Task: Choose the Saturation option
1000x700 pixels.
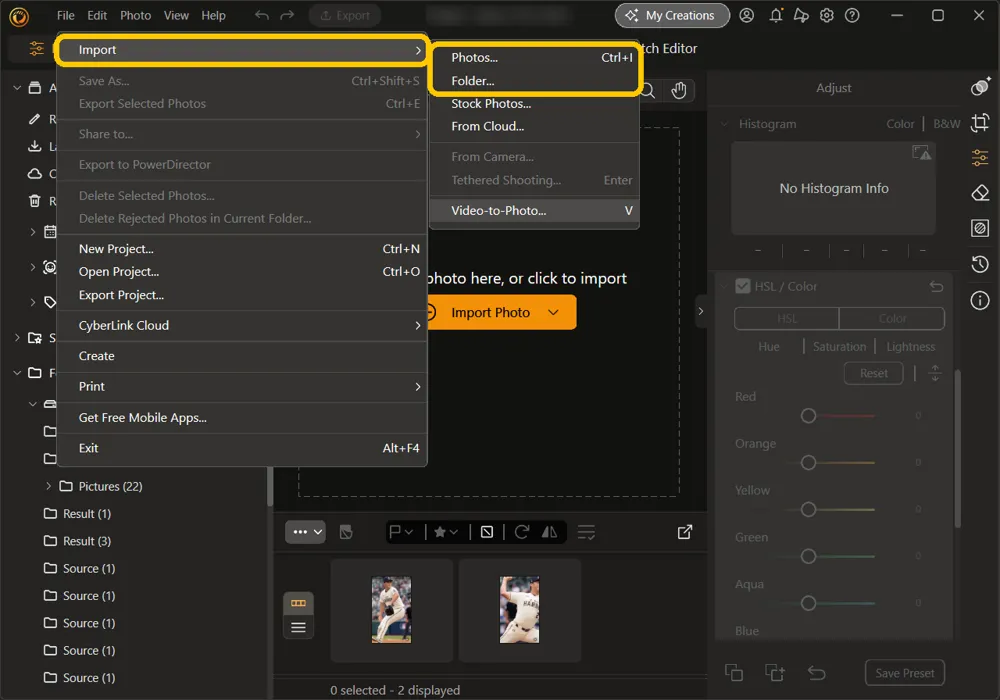Action: (839, 346)
